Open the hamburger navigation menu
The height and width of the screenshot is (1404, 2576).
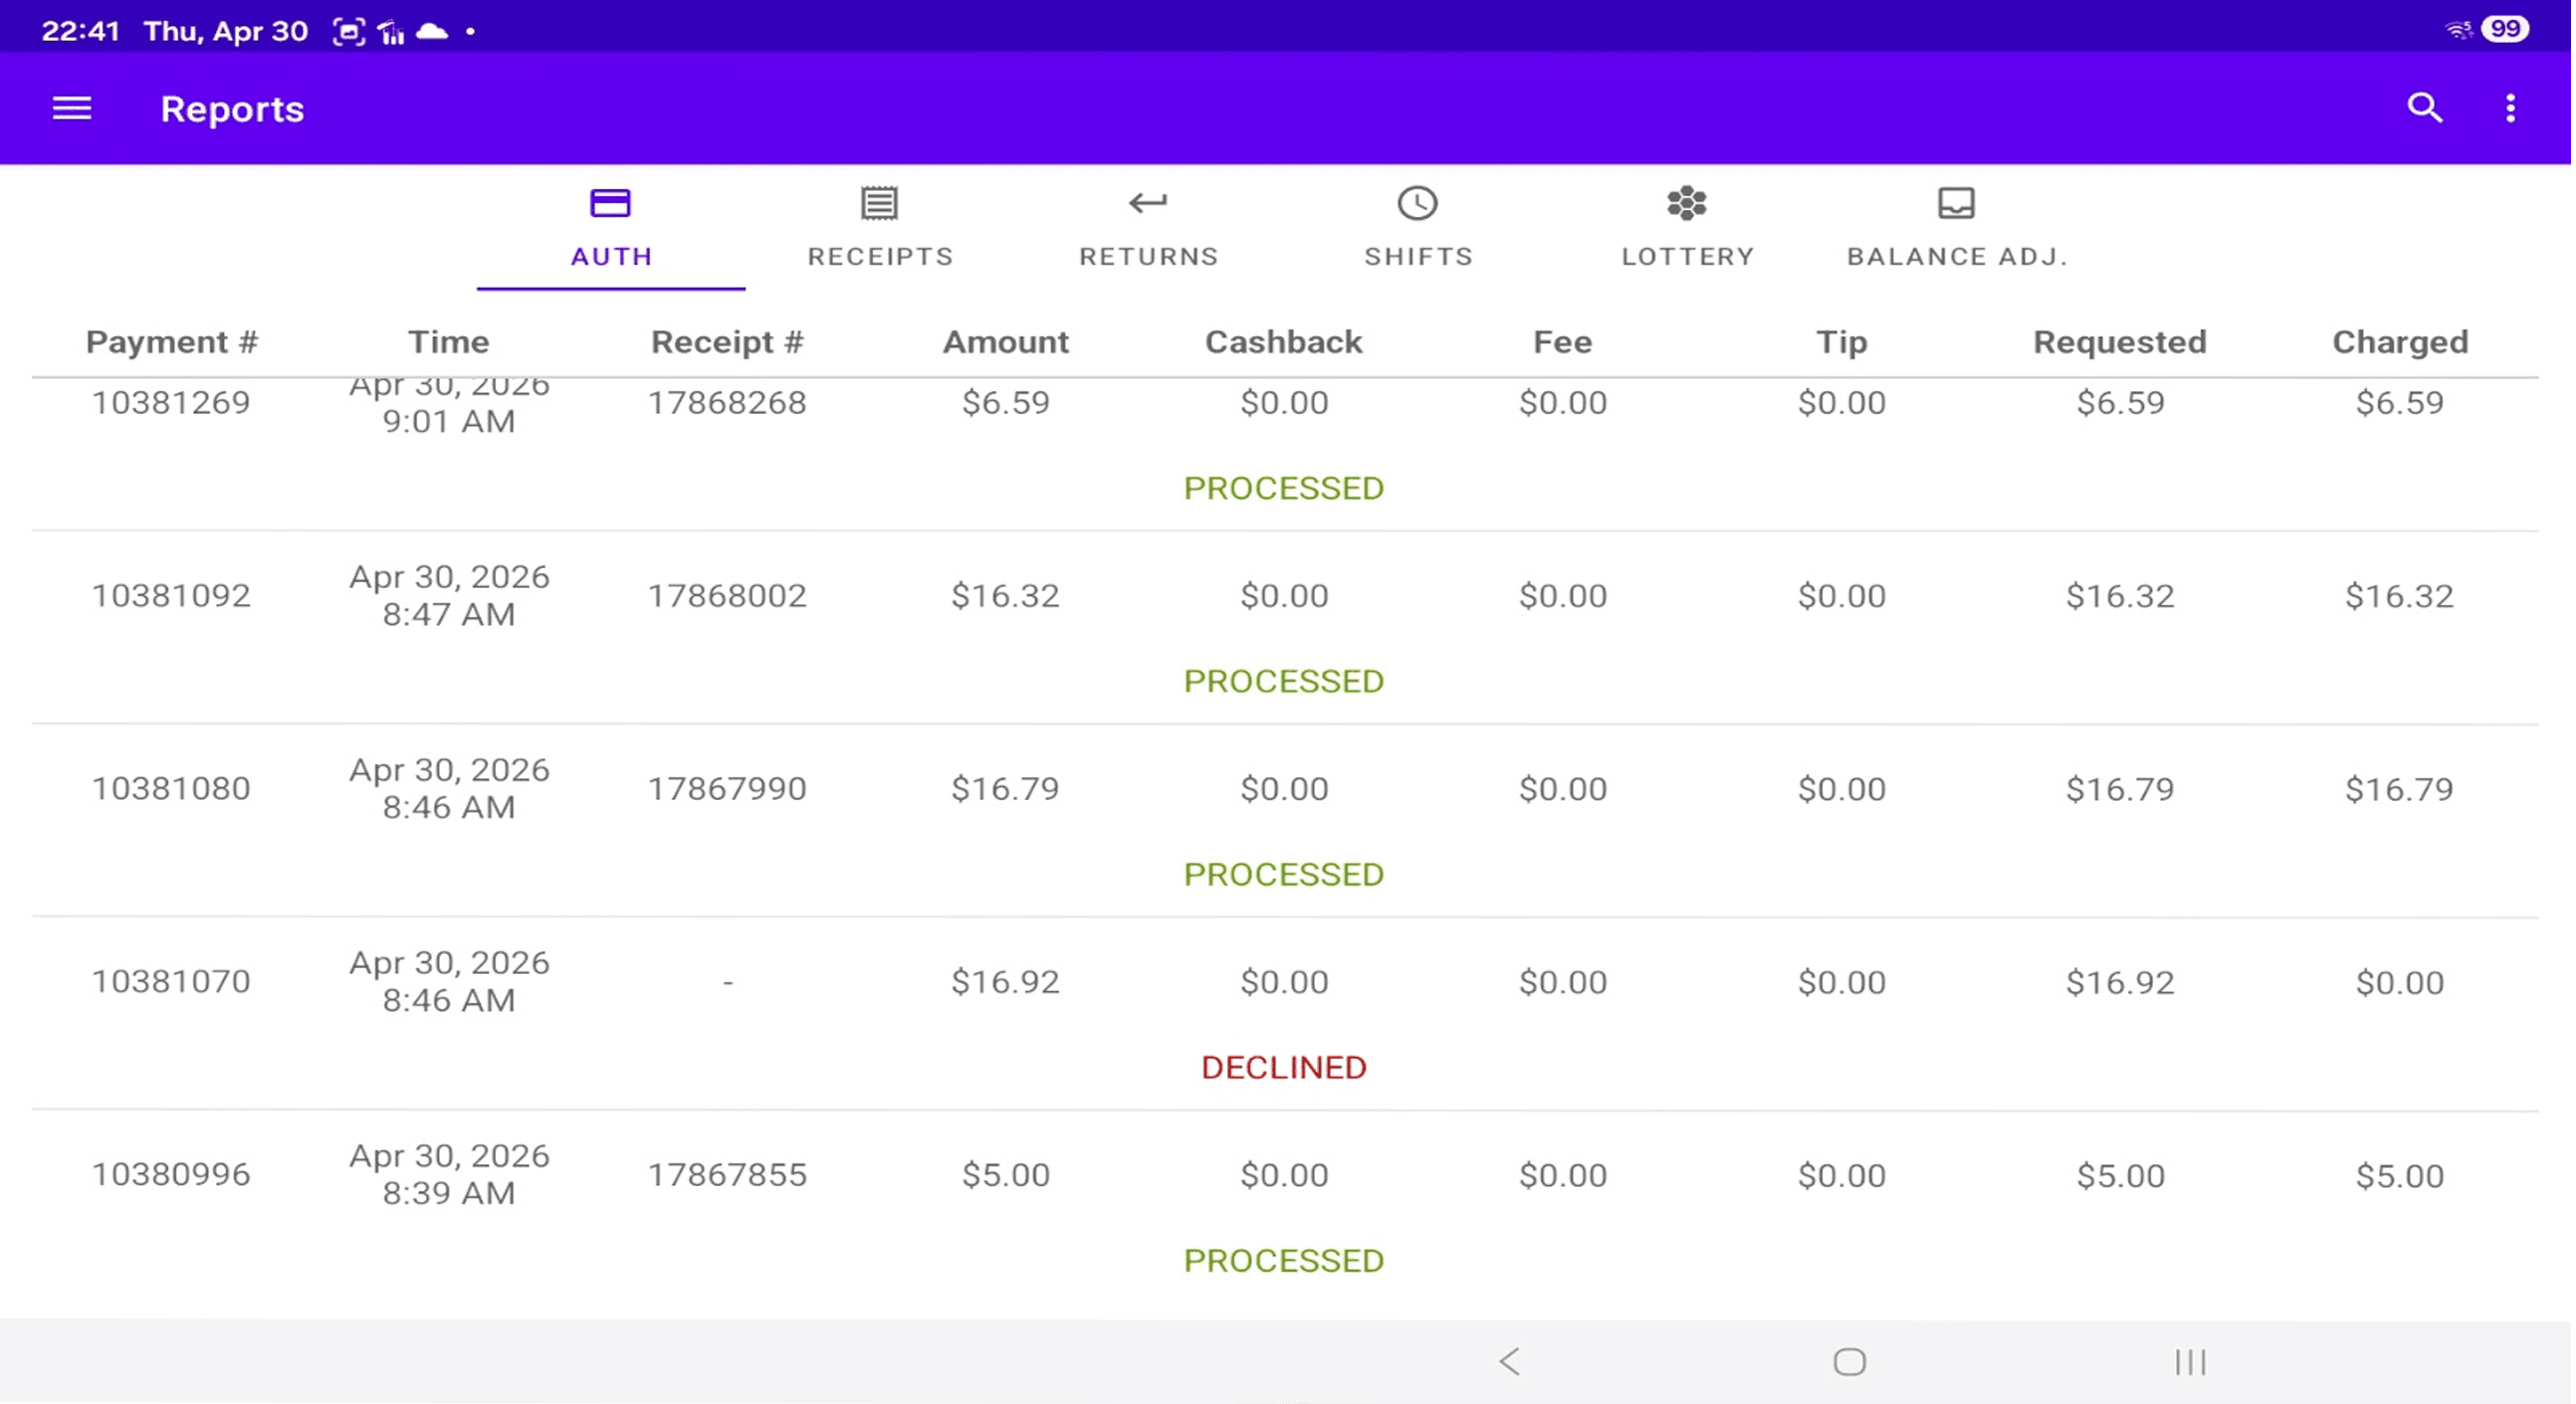tap(72, 108)
